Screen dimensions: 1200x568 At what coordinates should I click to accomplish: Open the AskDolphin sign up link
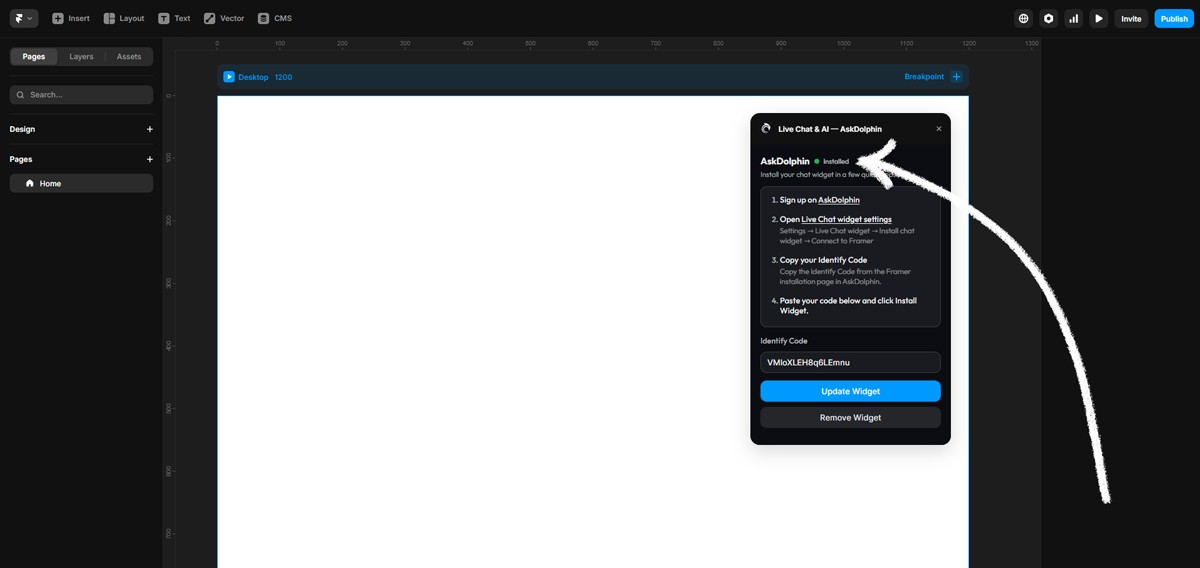coord(838,200)
